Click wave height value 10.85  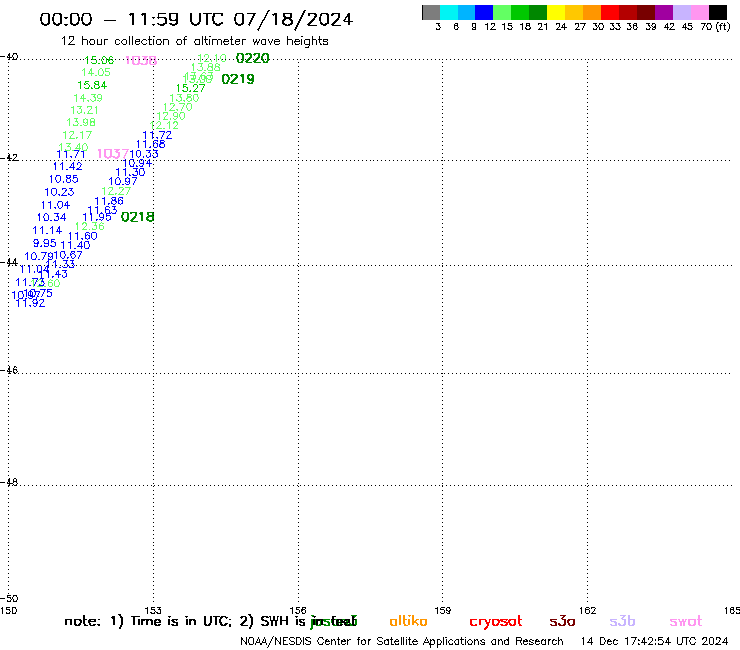point(64,179)
